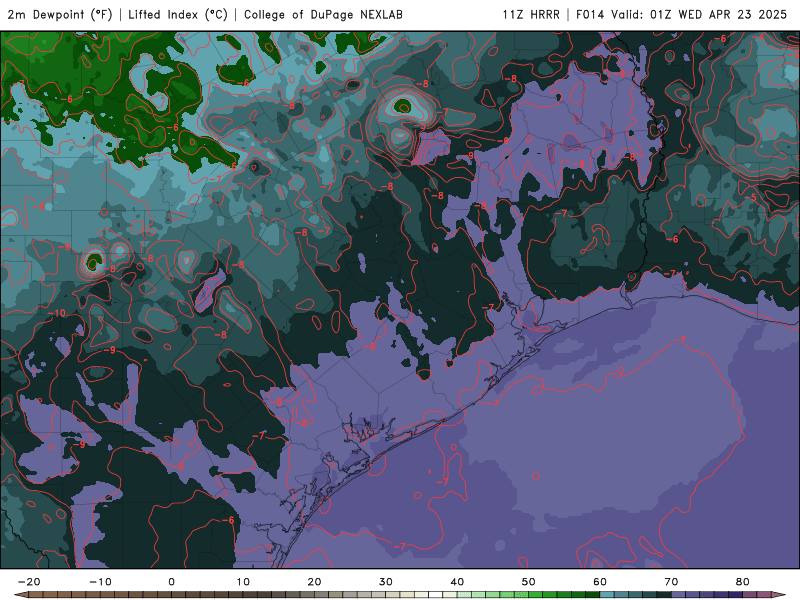Select the '0' label on the color scale
This screenshot has height=600, width=800.
[171, 582]
